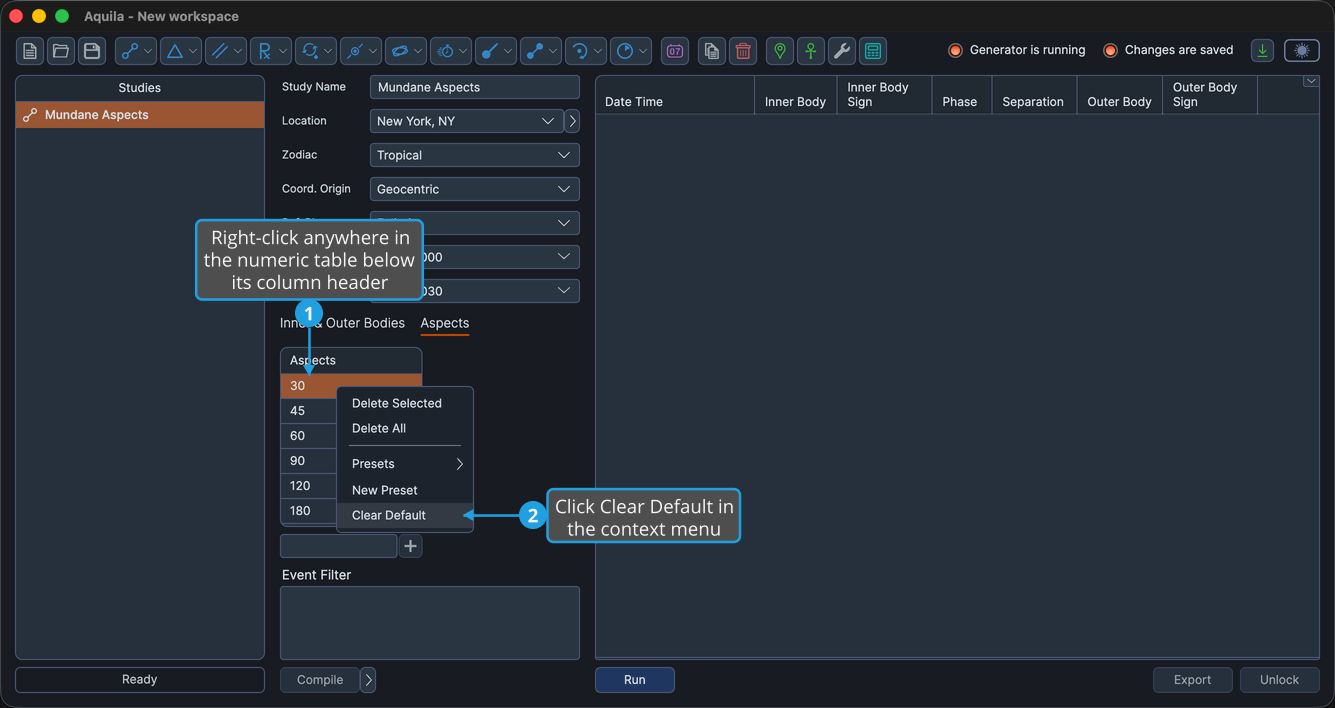The width and height of the screenshot is (1335, 708).
Task: Click the Changes are saved indicator
Action: 1168,50
